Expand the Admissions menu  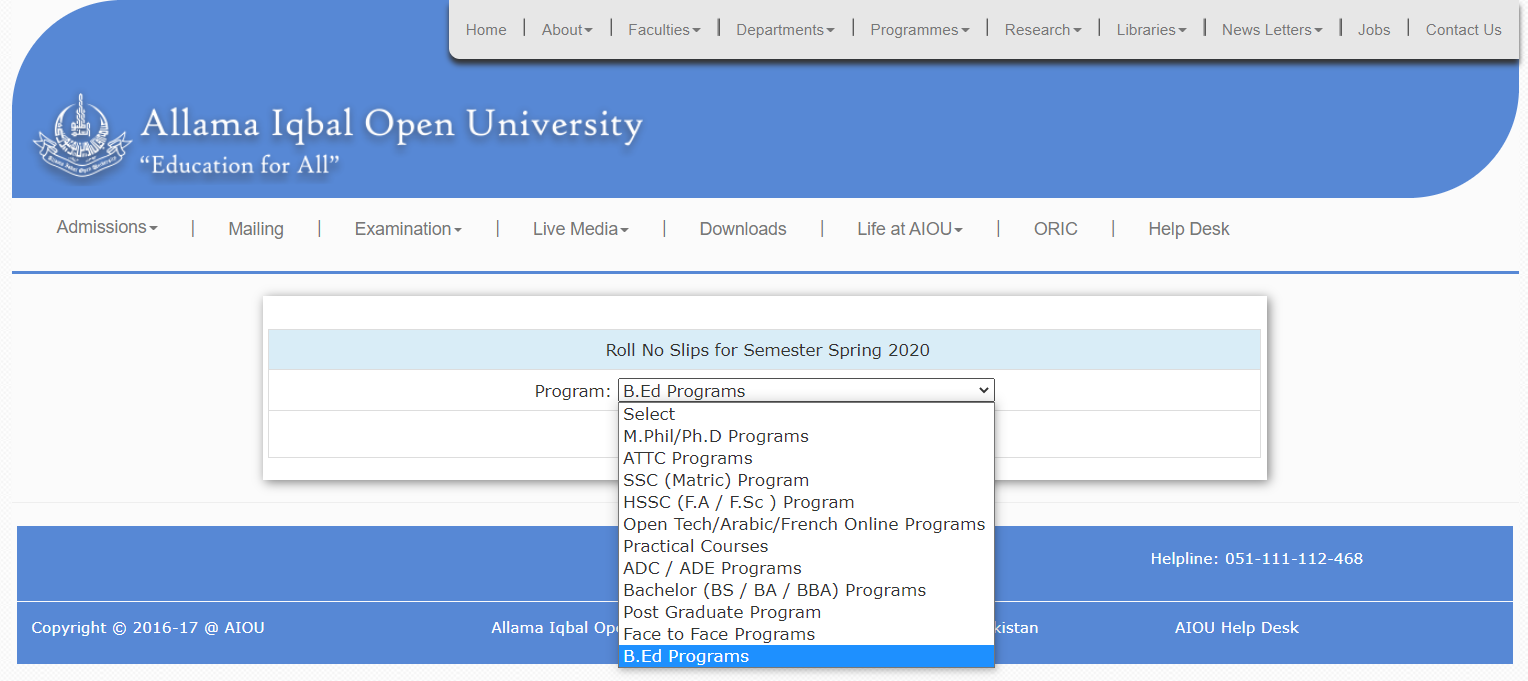coord(107,227)
